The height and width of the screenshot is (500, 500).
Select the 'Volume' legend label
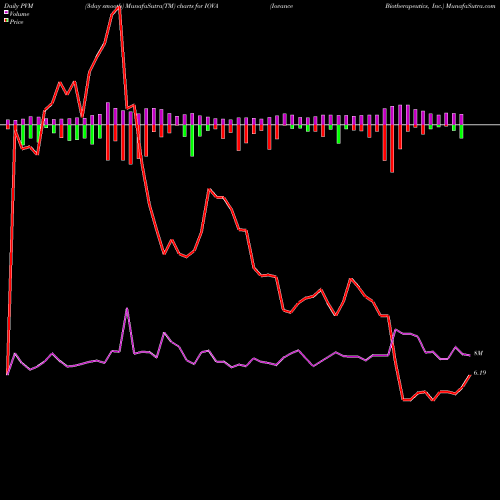click(19, 14)
